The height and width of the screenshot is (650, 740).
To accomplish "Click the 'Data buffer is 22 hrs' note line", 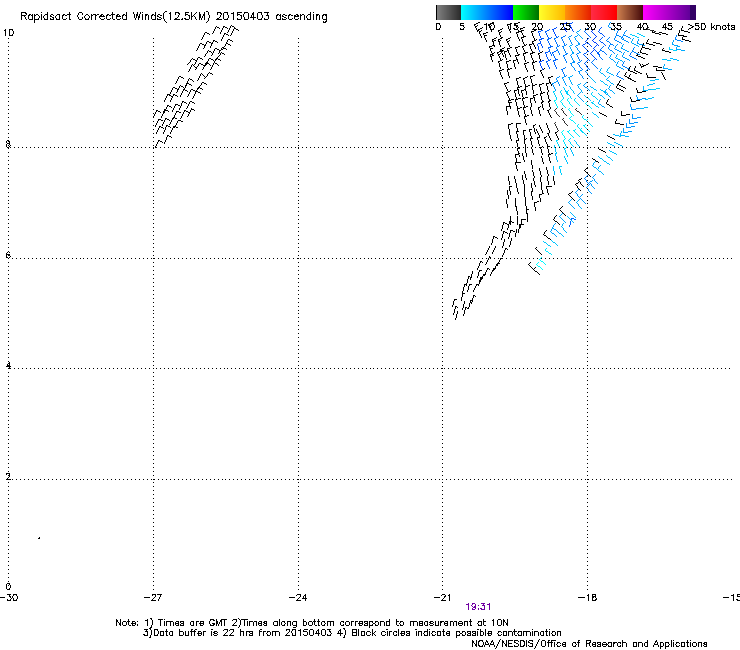I will [x=352, y=633].
